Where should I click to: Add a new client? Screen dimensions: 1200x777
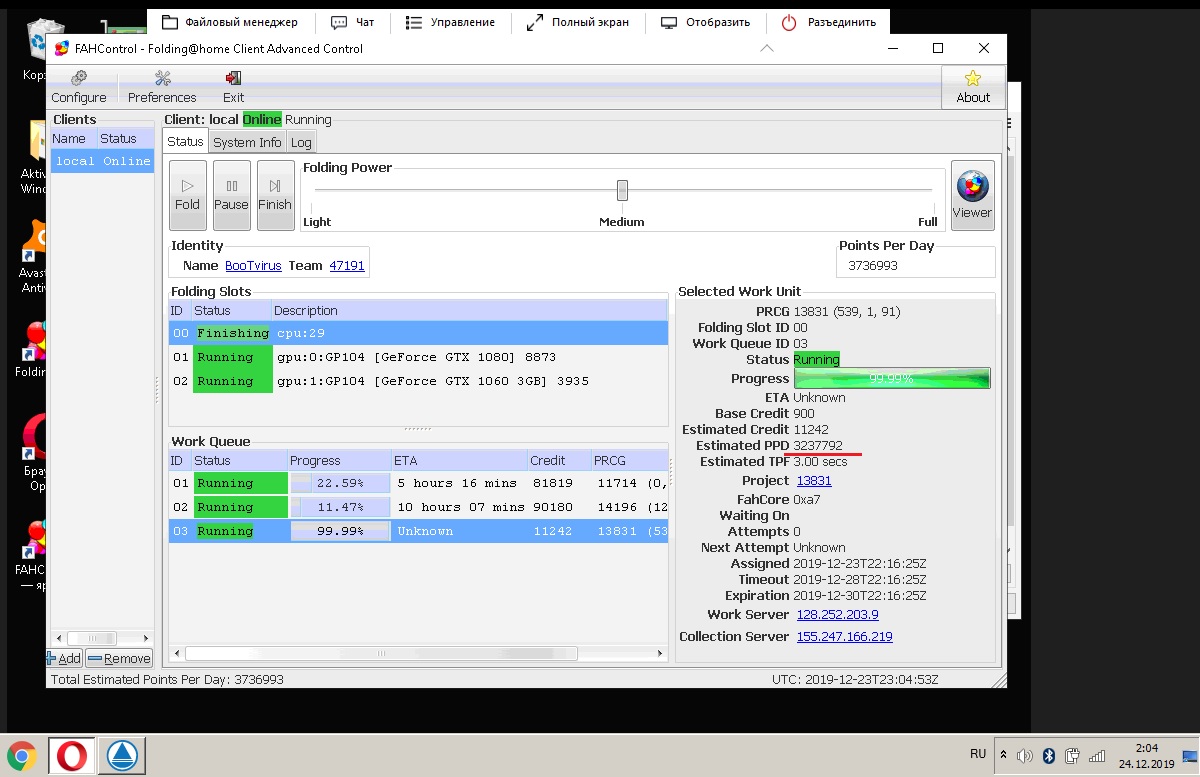coord(64,658)
